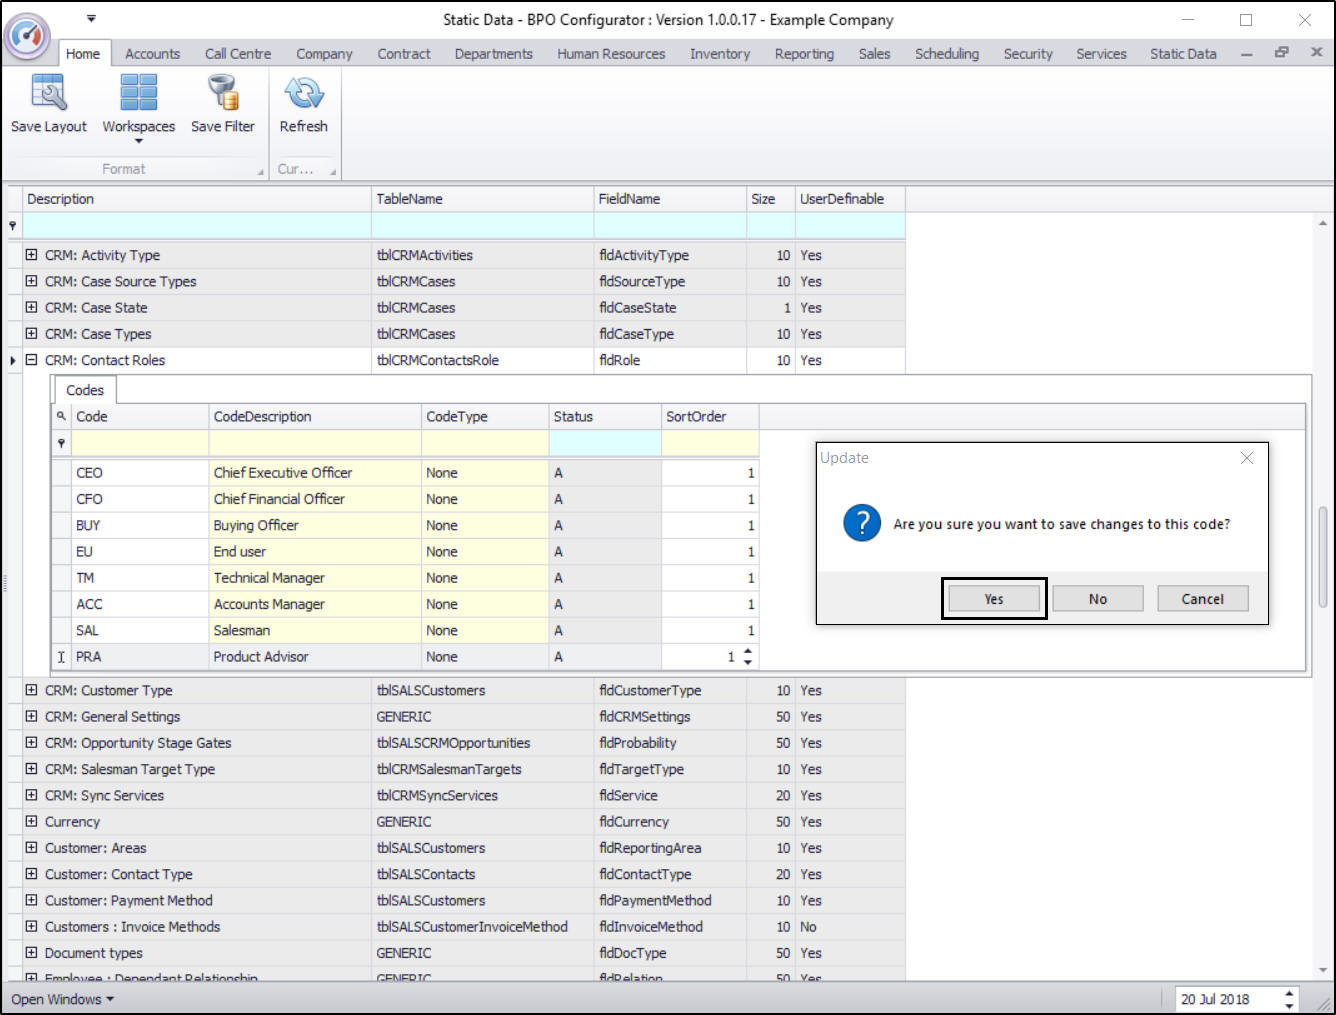The width and height of the screenshot is (1336, 1015).
Task: Click the Refresh icon in ribbon
Action: pyautogui.click(x=303, y=94)
